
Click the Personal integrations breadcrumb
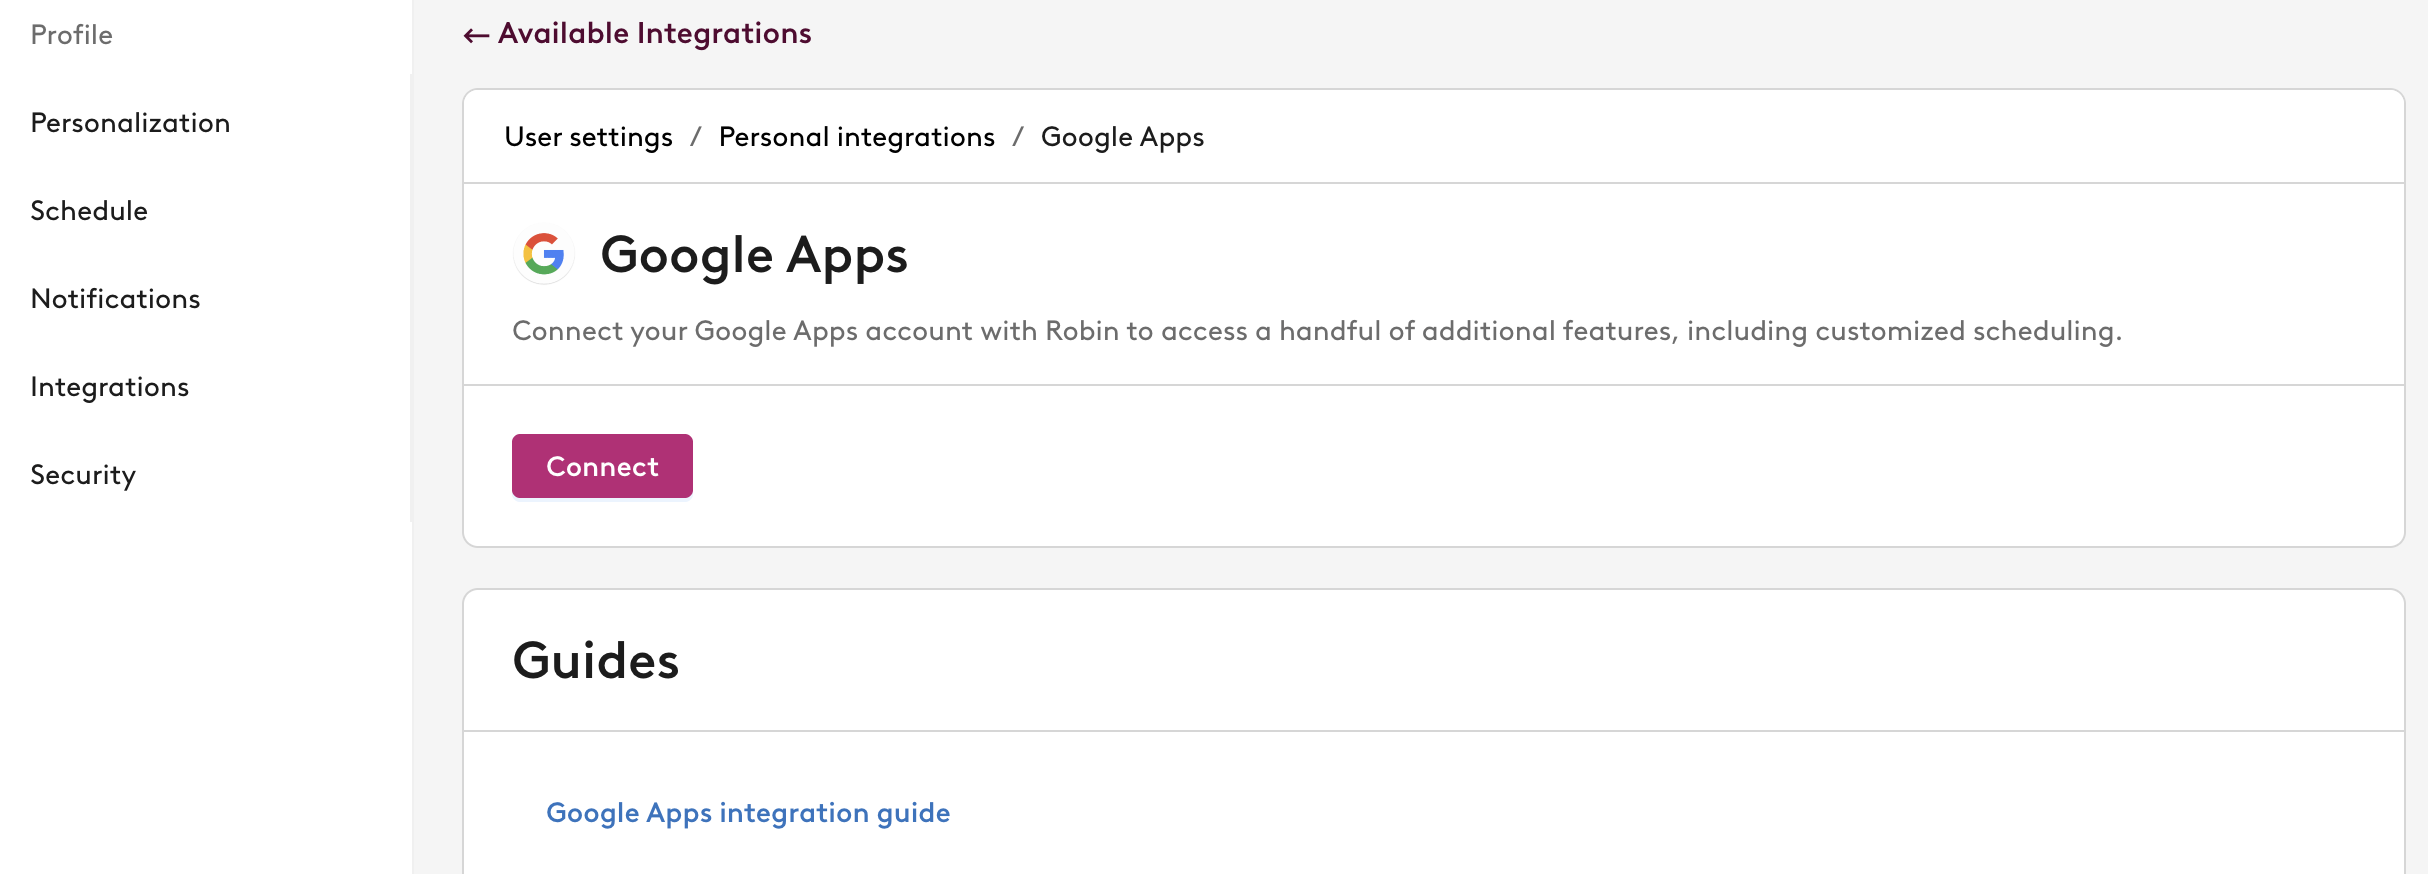tap(857, 137)
